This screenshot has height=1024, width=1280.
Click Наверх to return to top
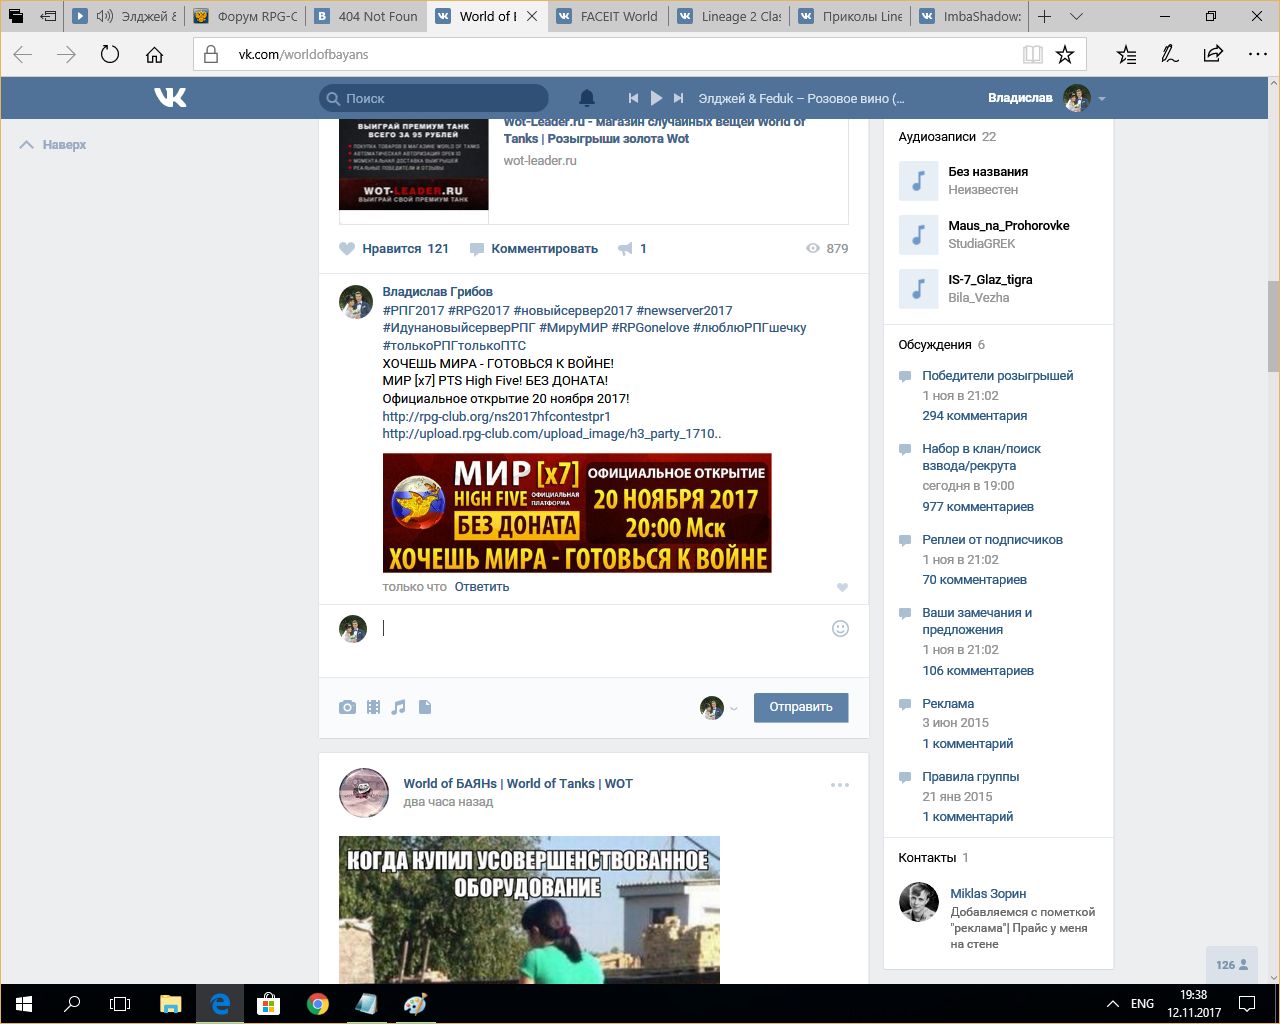coord(53,145)
